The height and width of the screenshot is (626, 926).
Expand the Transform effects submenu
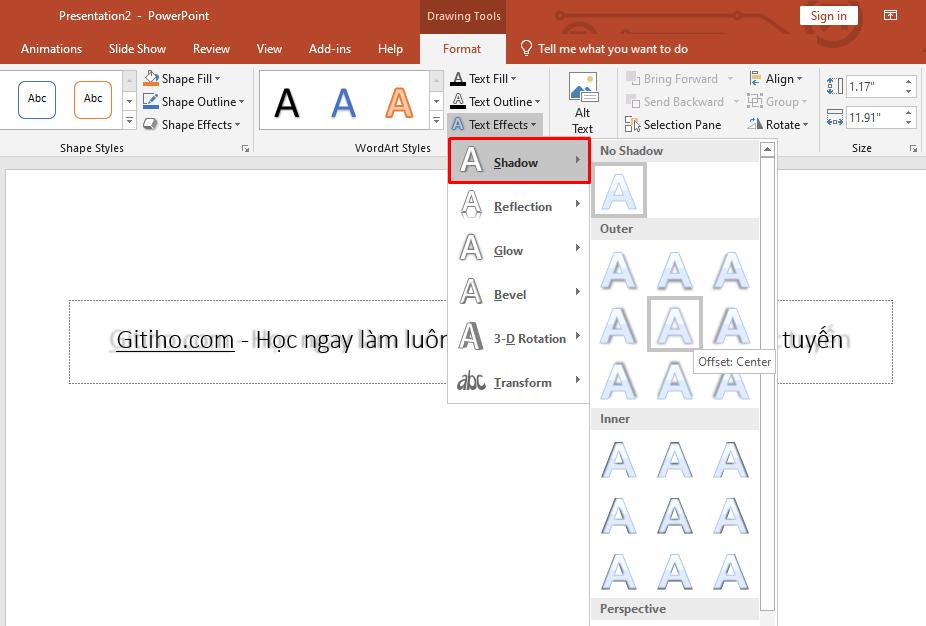tap(522, 382)
